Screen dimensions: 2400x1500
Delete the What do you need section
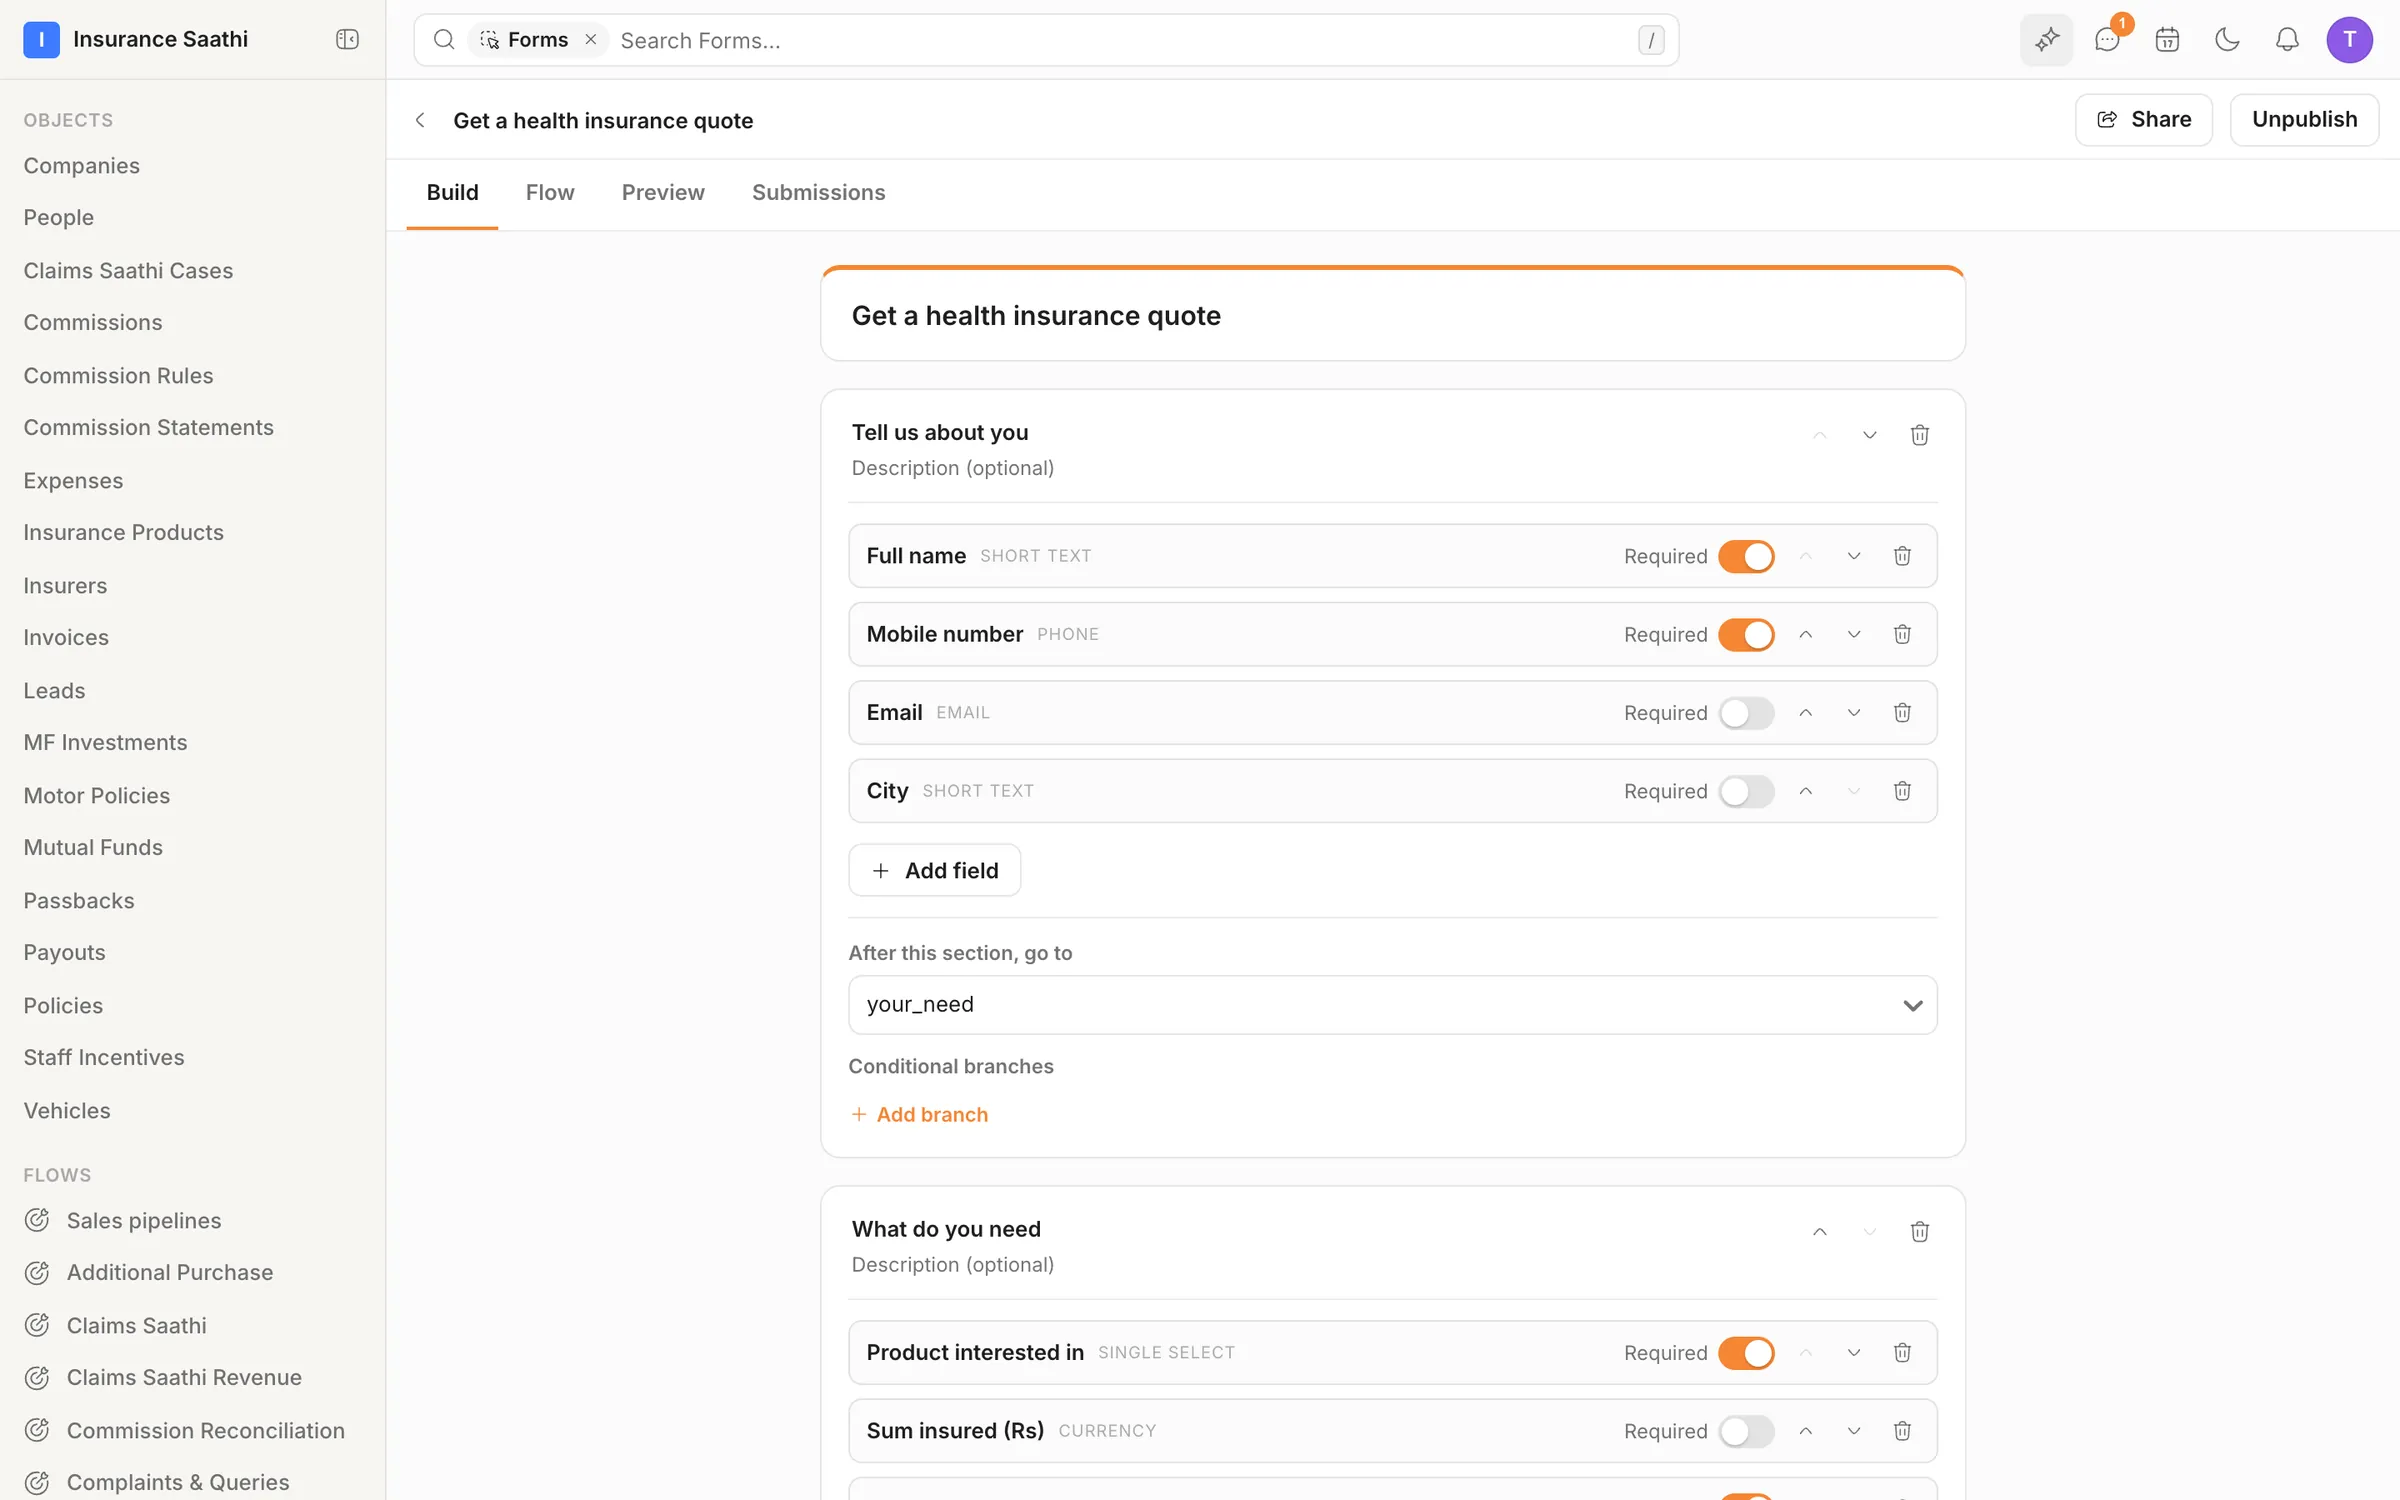(1919, 1232)
